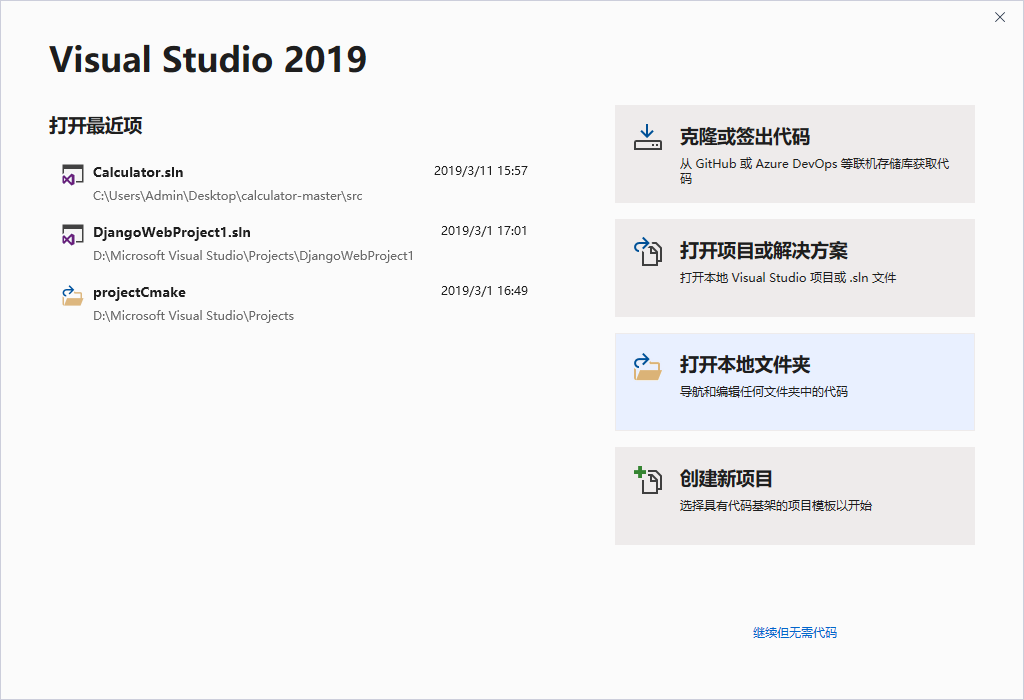
Task: Click projectCmake path D:\Microsoft Visual Studio\Projects
Action: [193, 316]
